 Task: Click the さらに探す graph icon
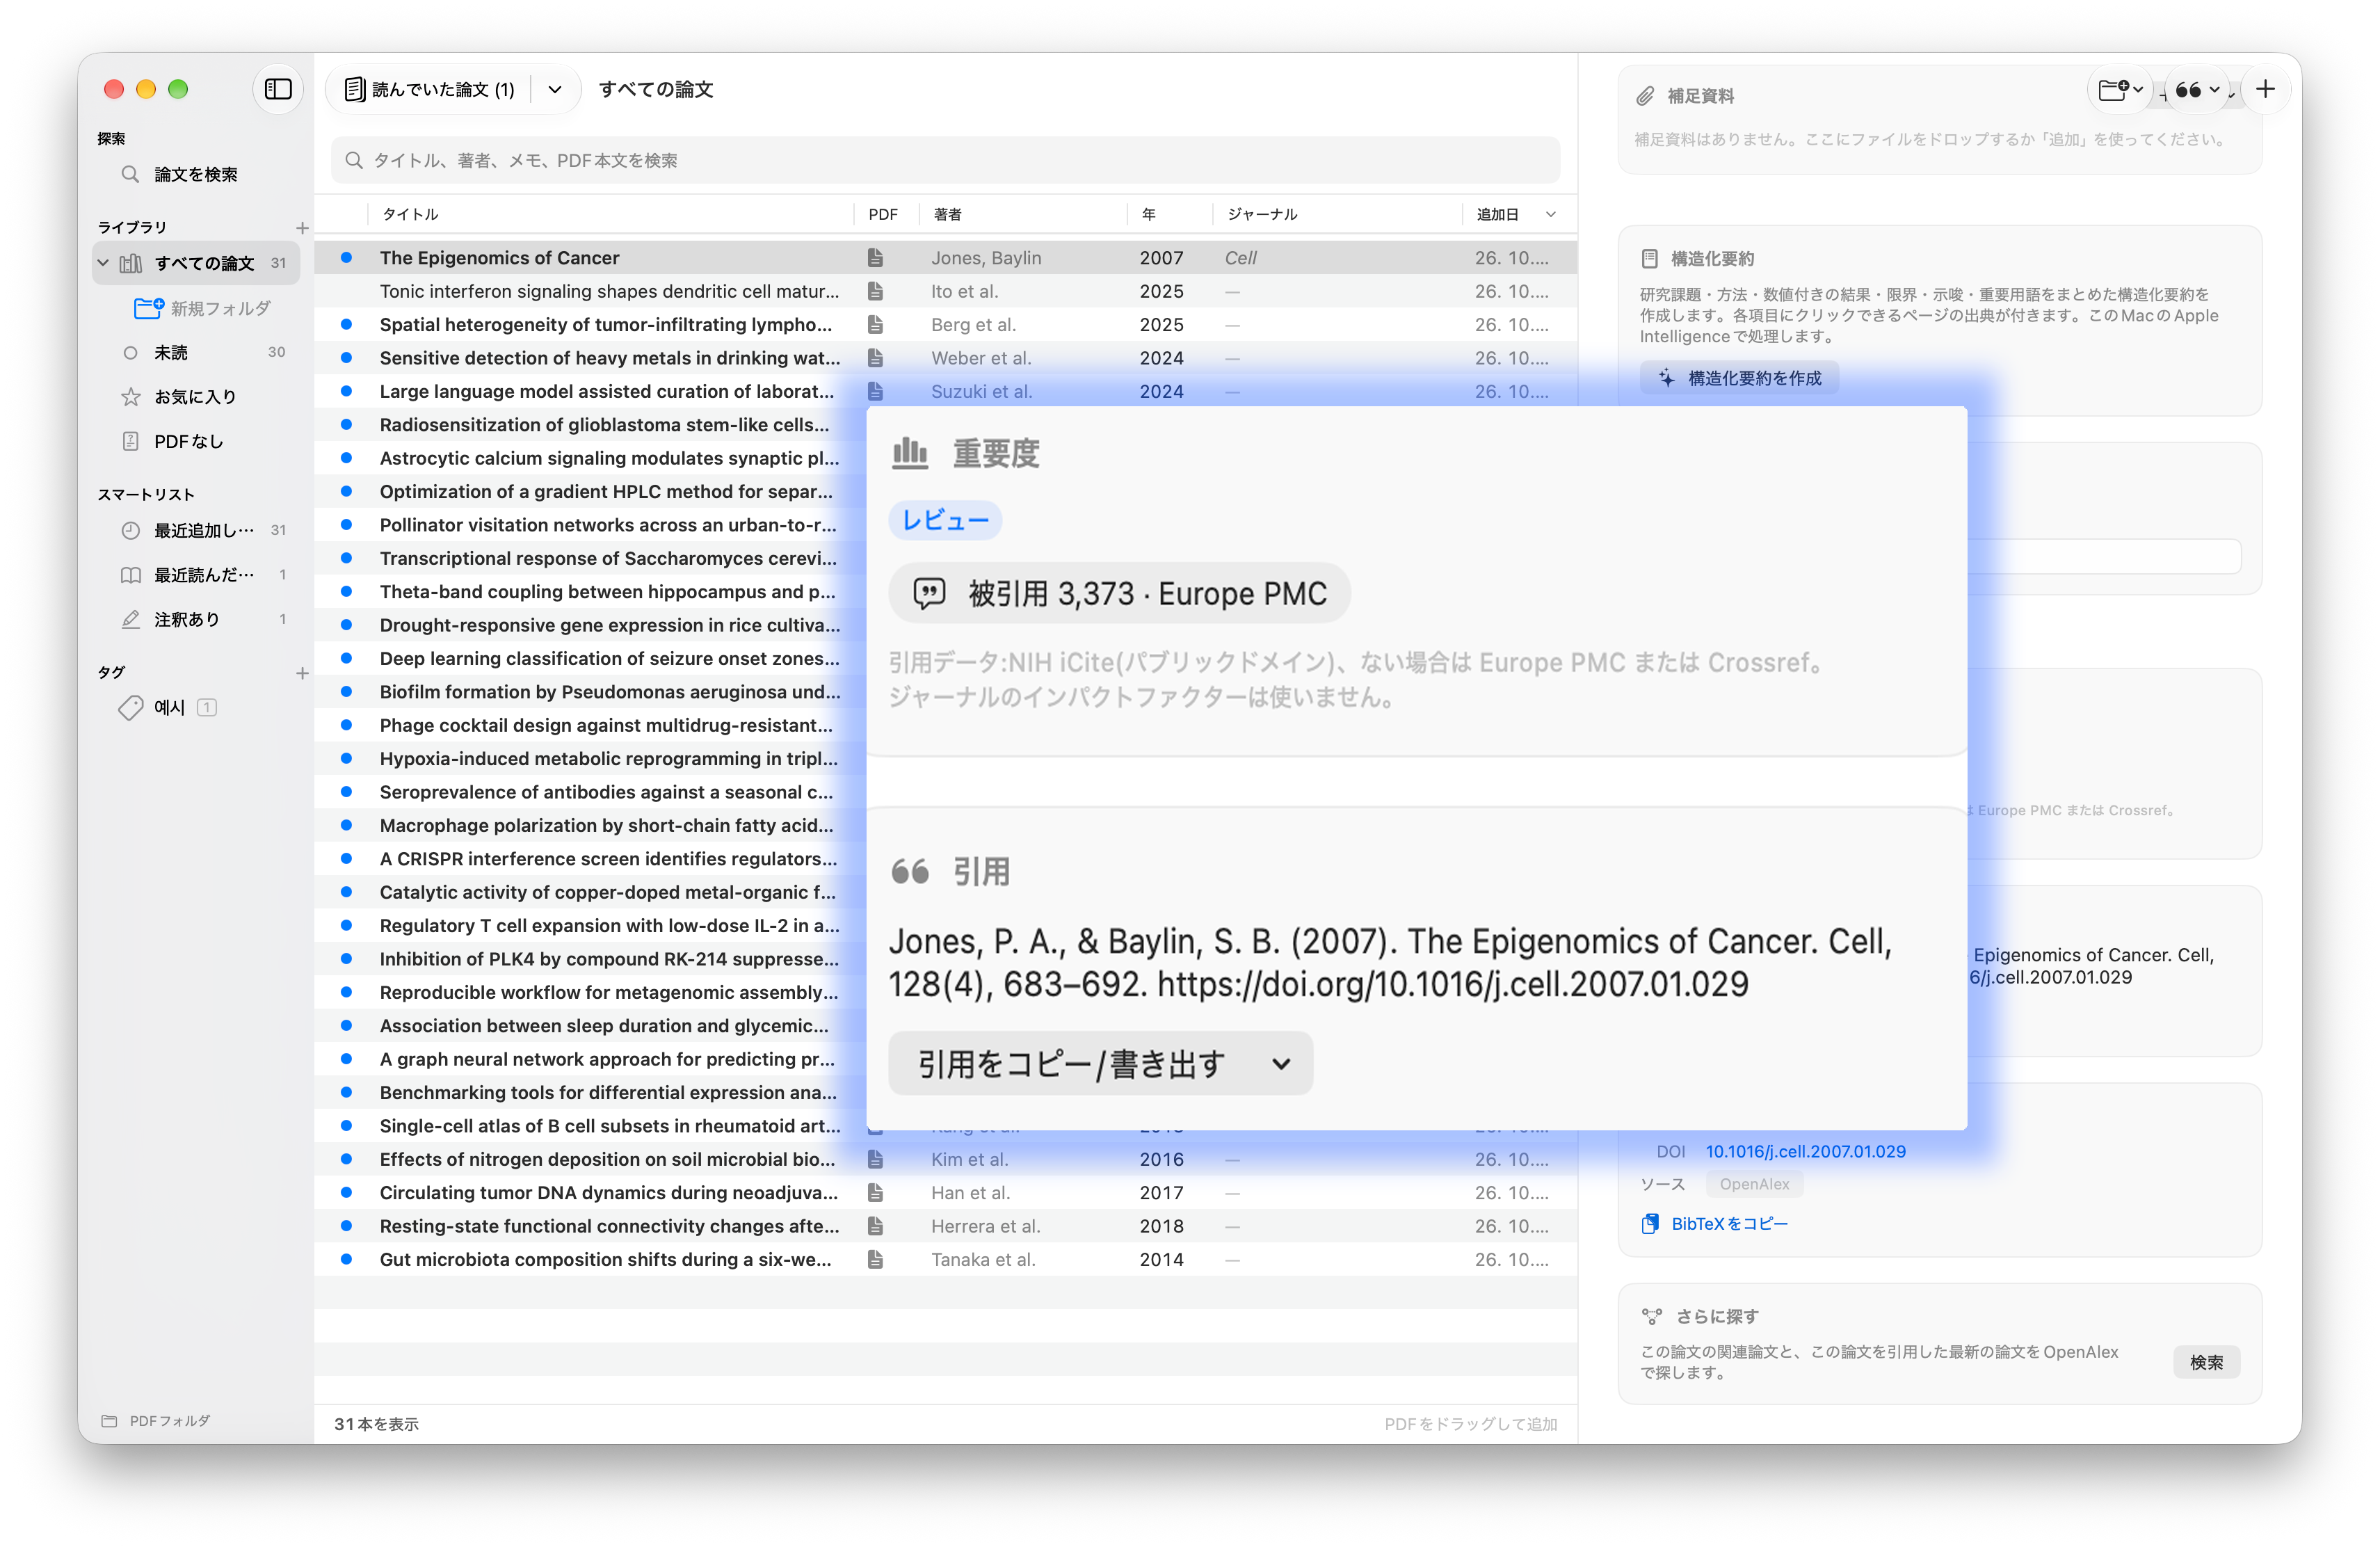click(x=1652, y=1316)
